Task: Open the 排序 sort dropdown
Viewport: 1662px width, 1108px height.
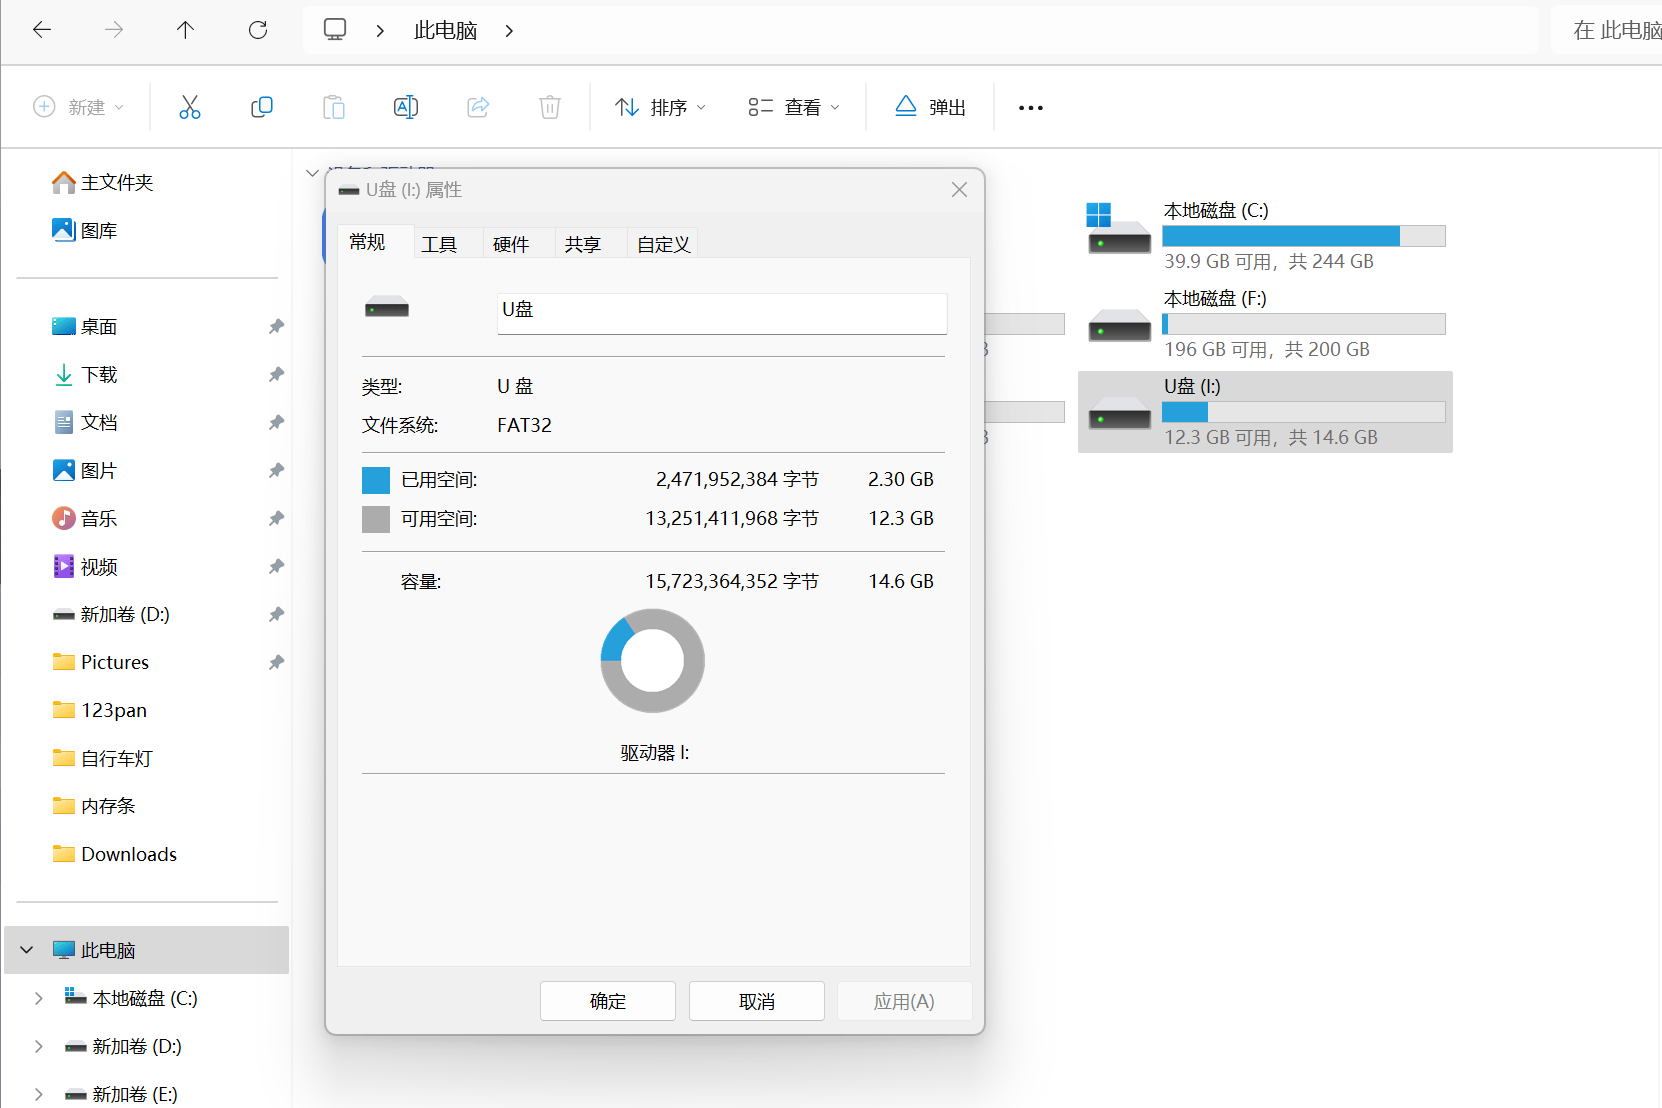Action: pos(660,107)
